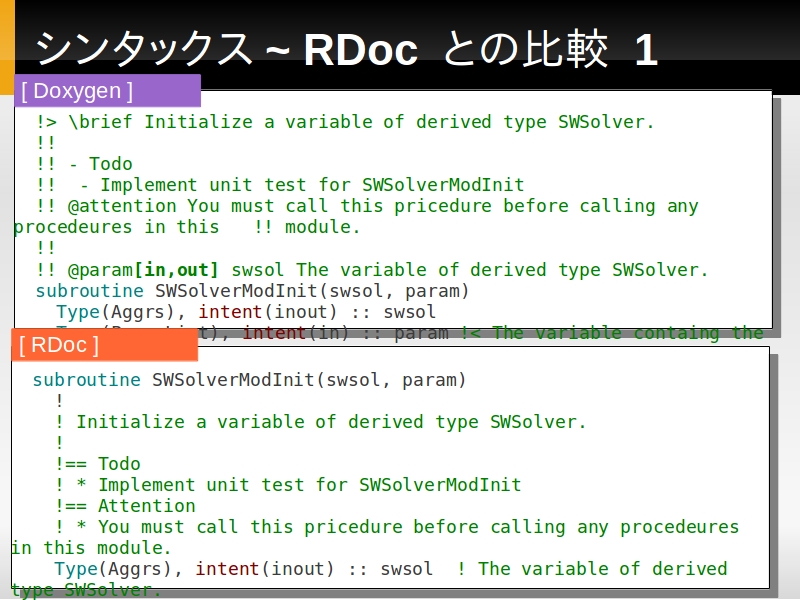Click the "!! - Todo" line in Doxygen code
The image size is (800, 600).
coord(84,164)
